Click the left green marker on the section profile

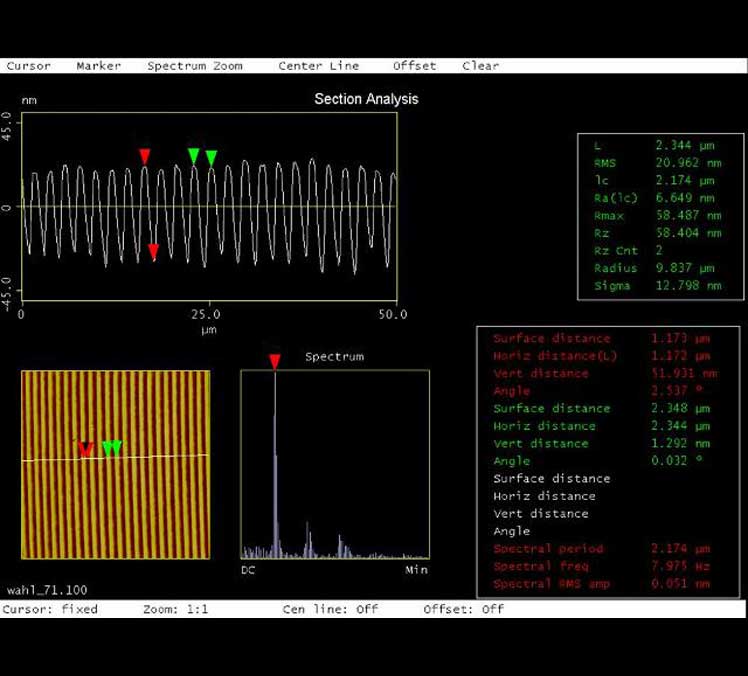(x=194, y=155)
